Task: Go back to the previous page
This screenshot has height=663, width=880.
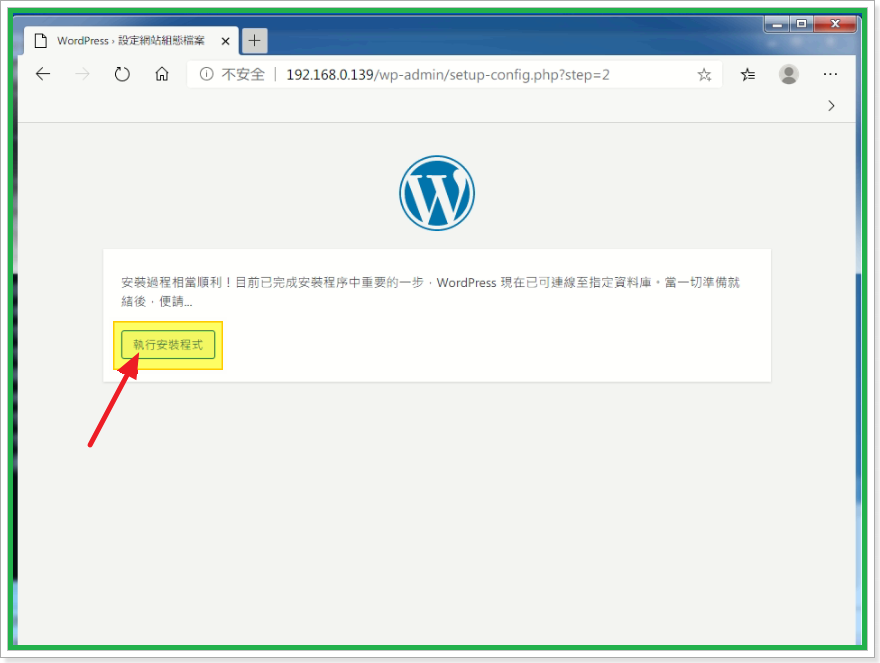Action: (43, 74)
